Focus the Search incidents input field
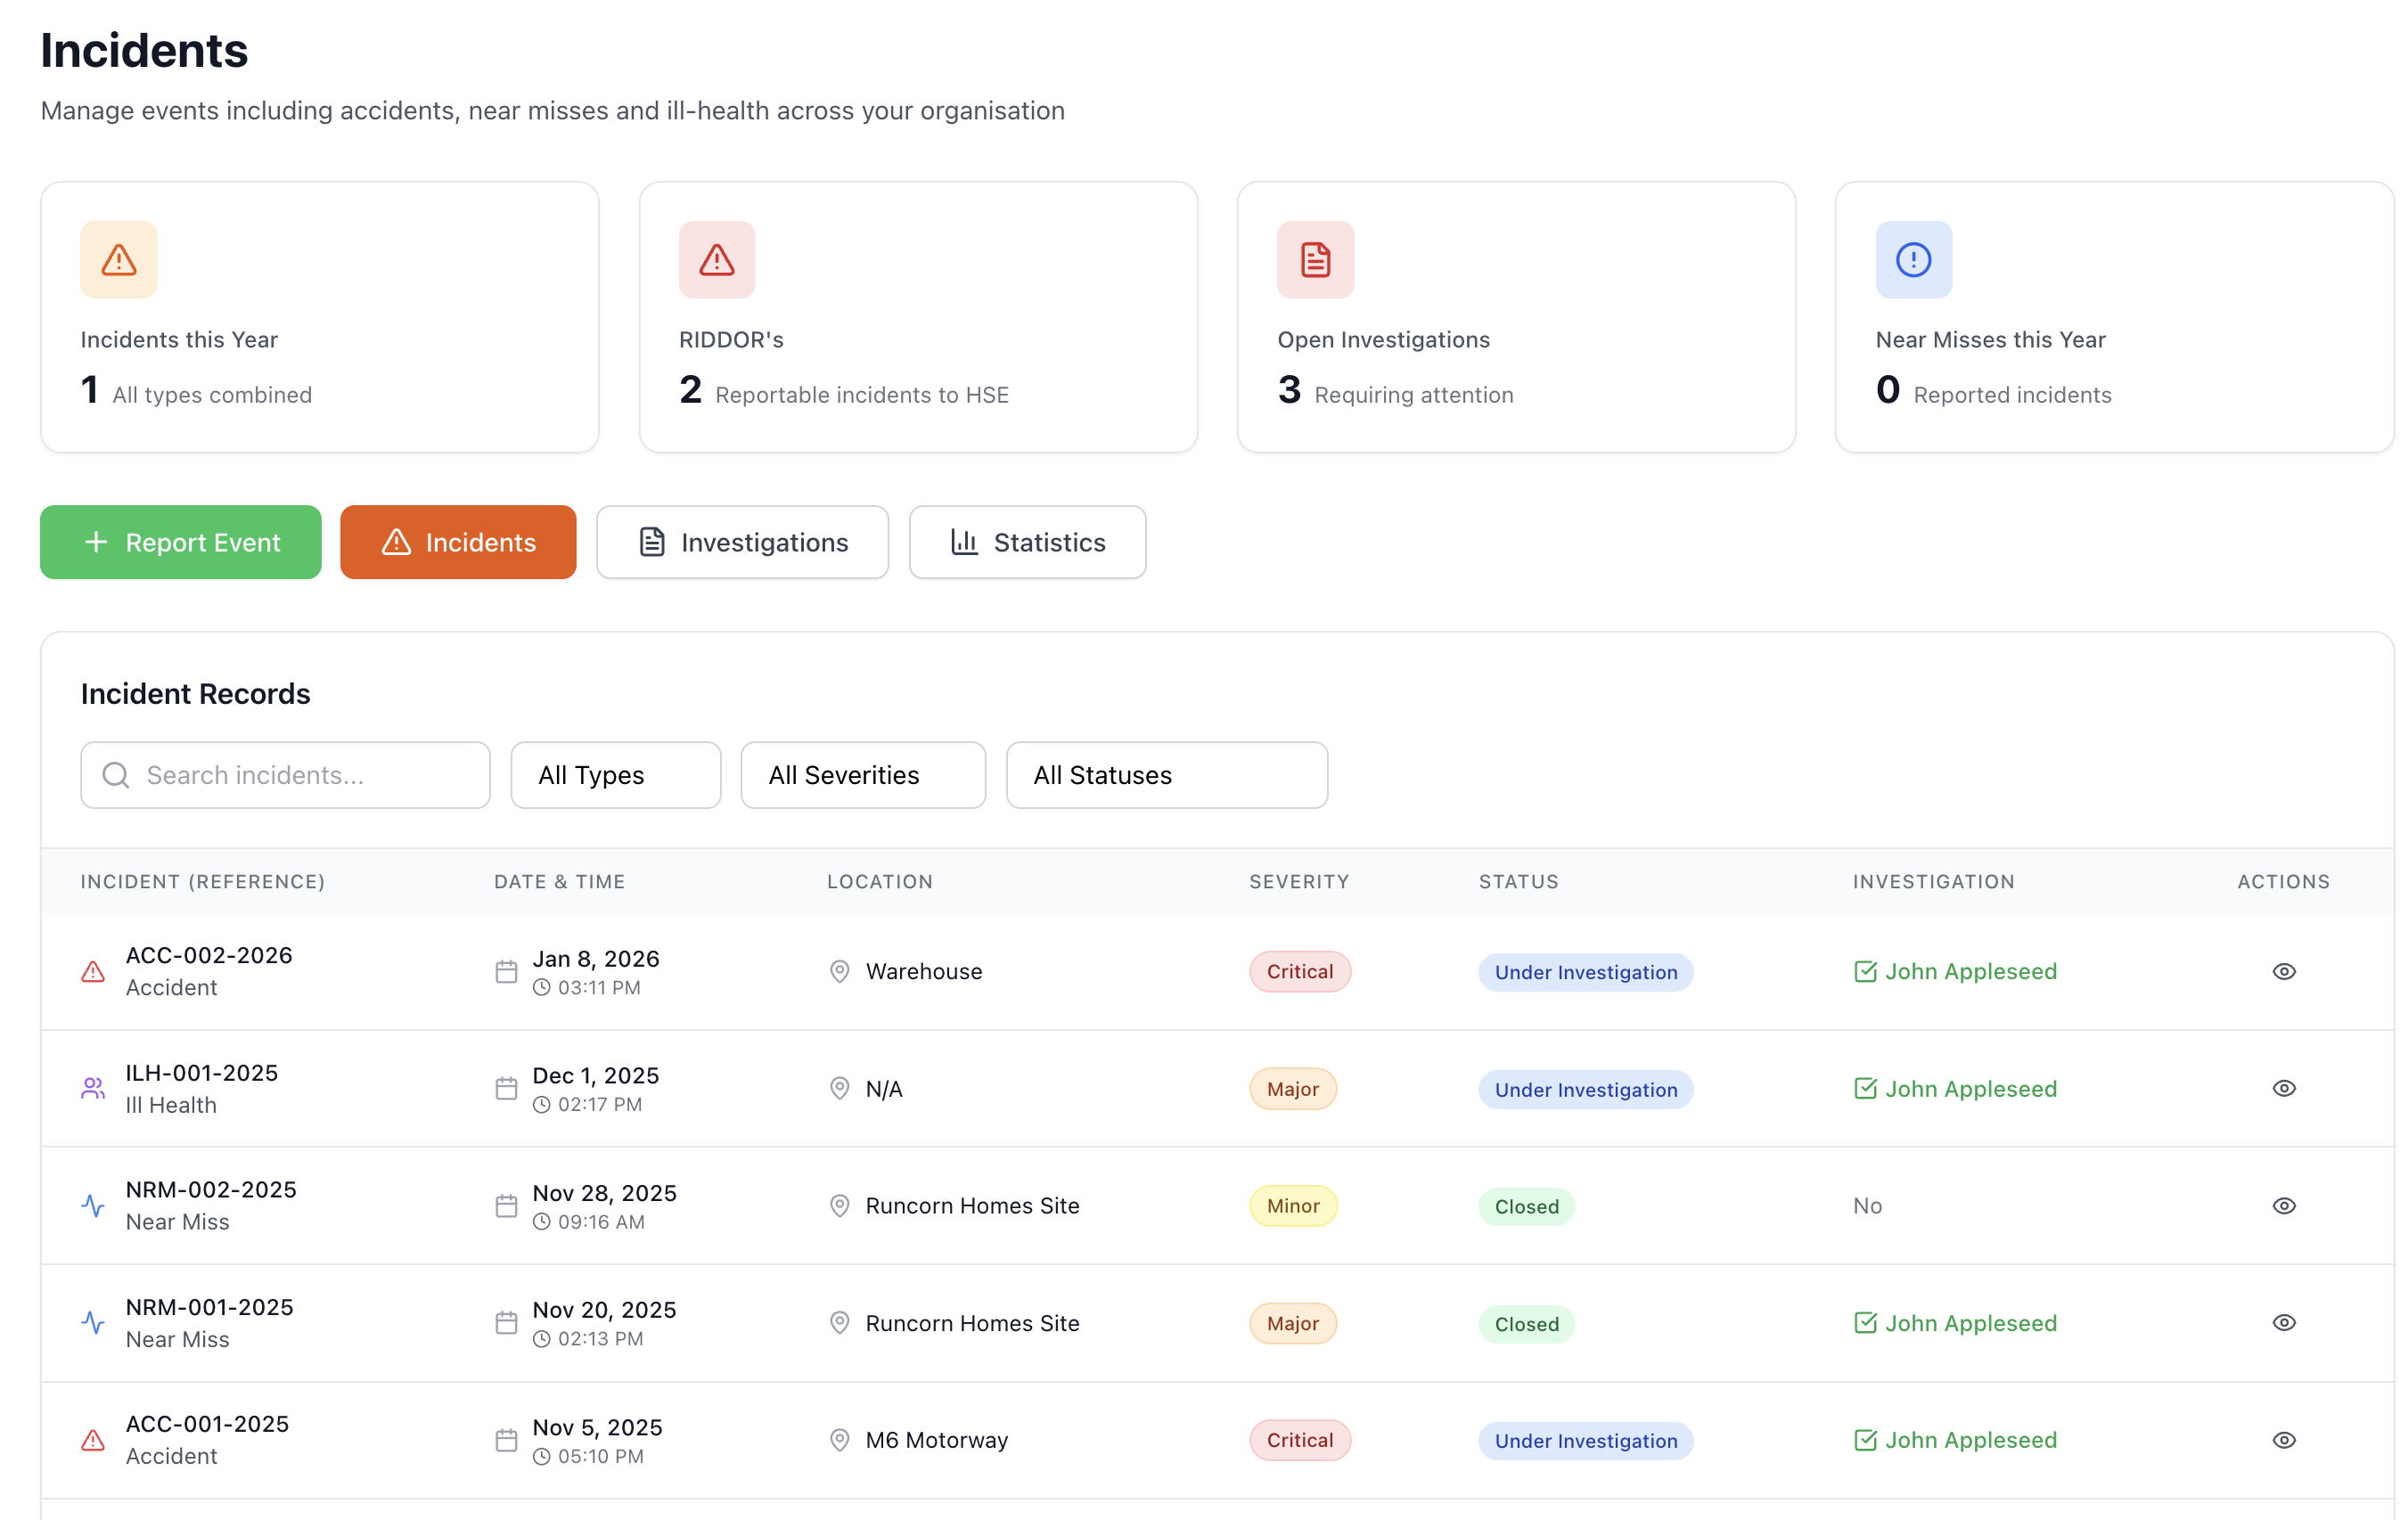Viewport: 2408px width, 1520px height. (300, 775)
